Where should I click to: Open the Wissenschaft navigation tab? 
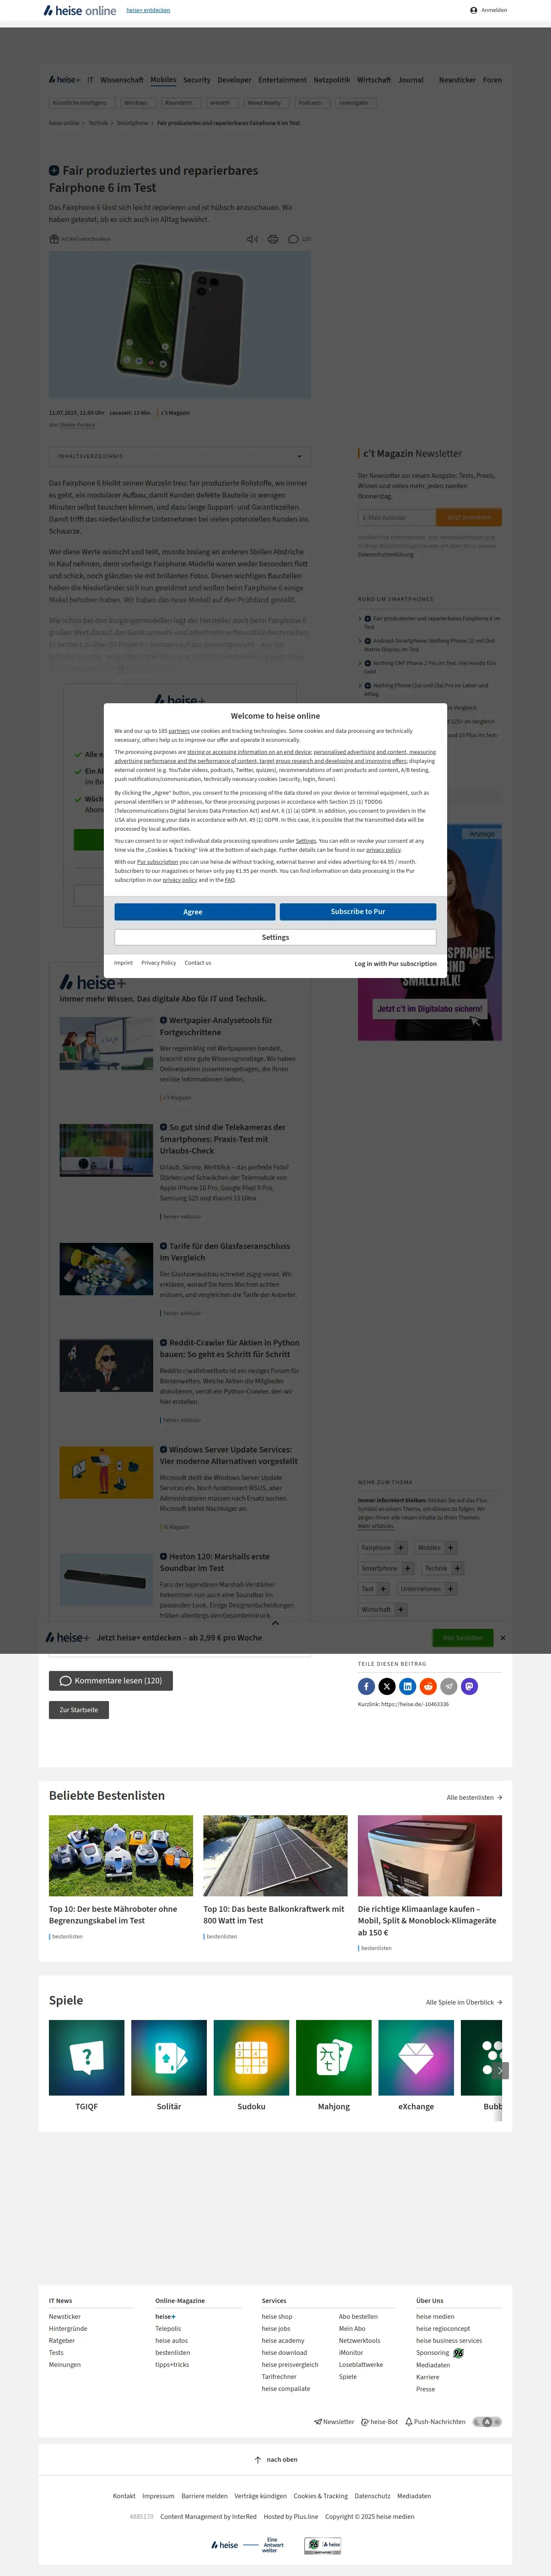pos(122,80)
